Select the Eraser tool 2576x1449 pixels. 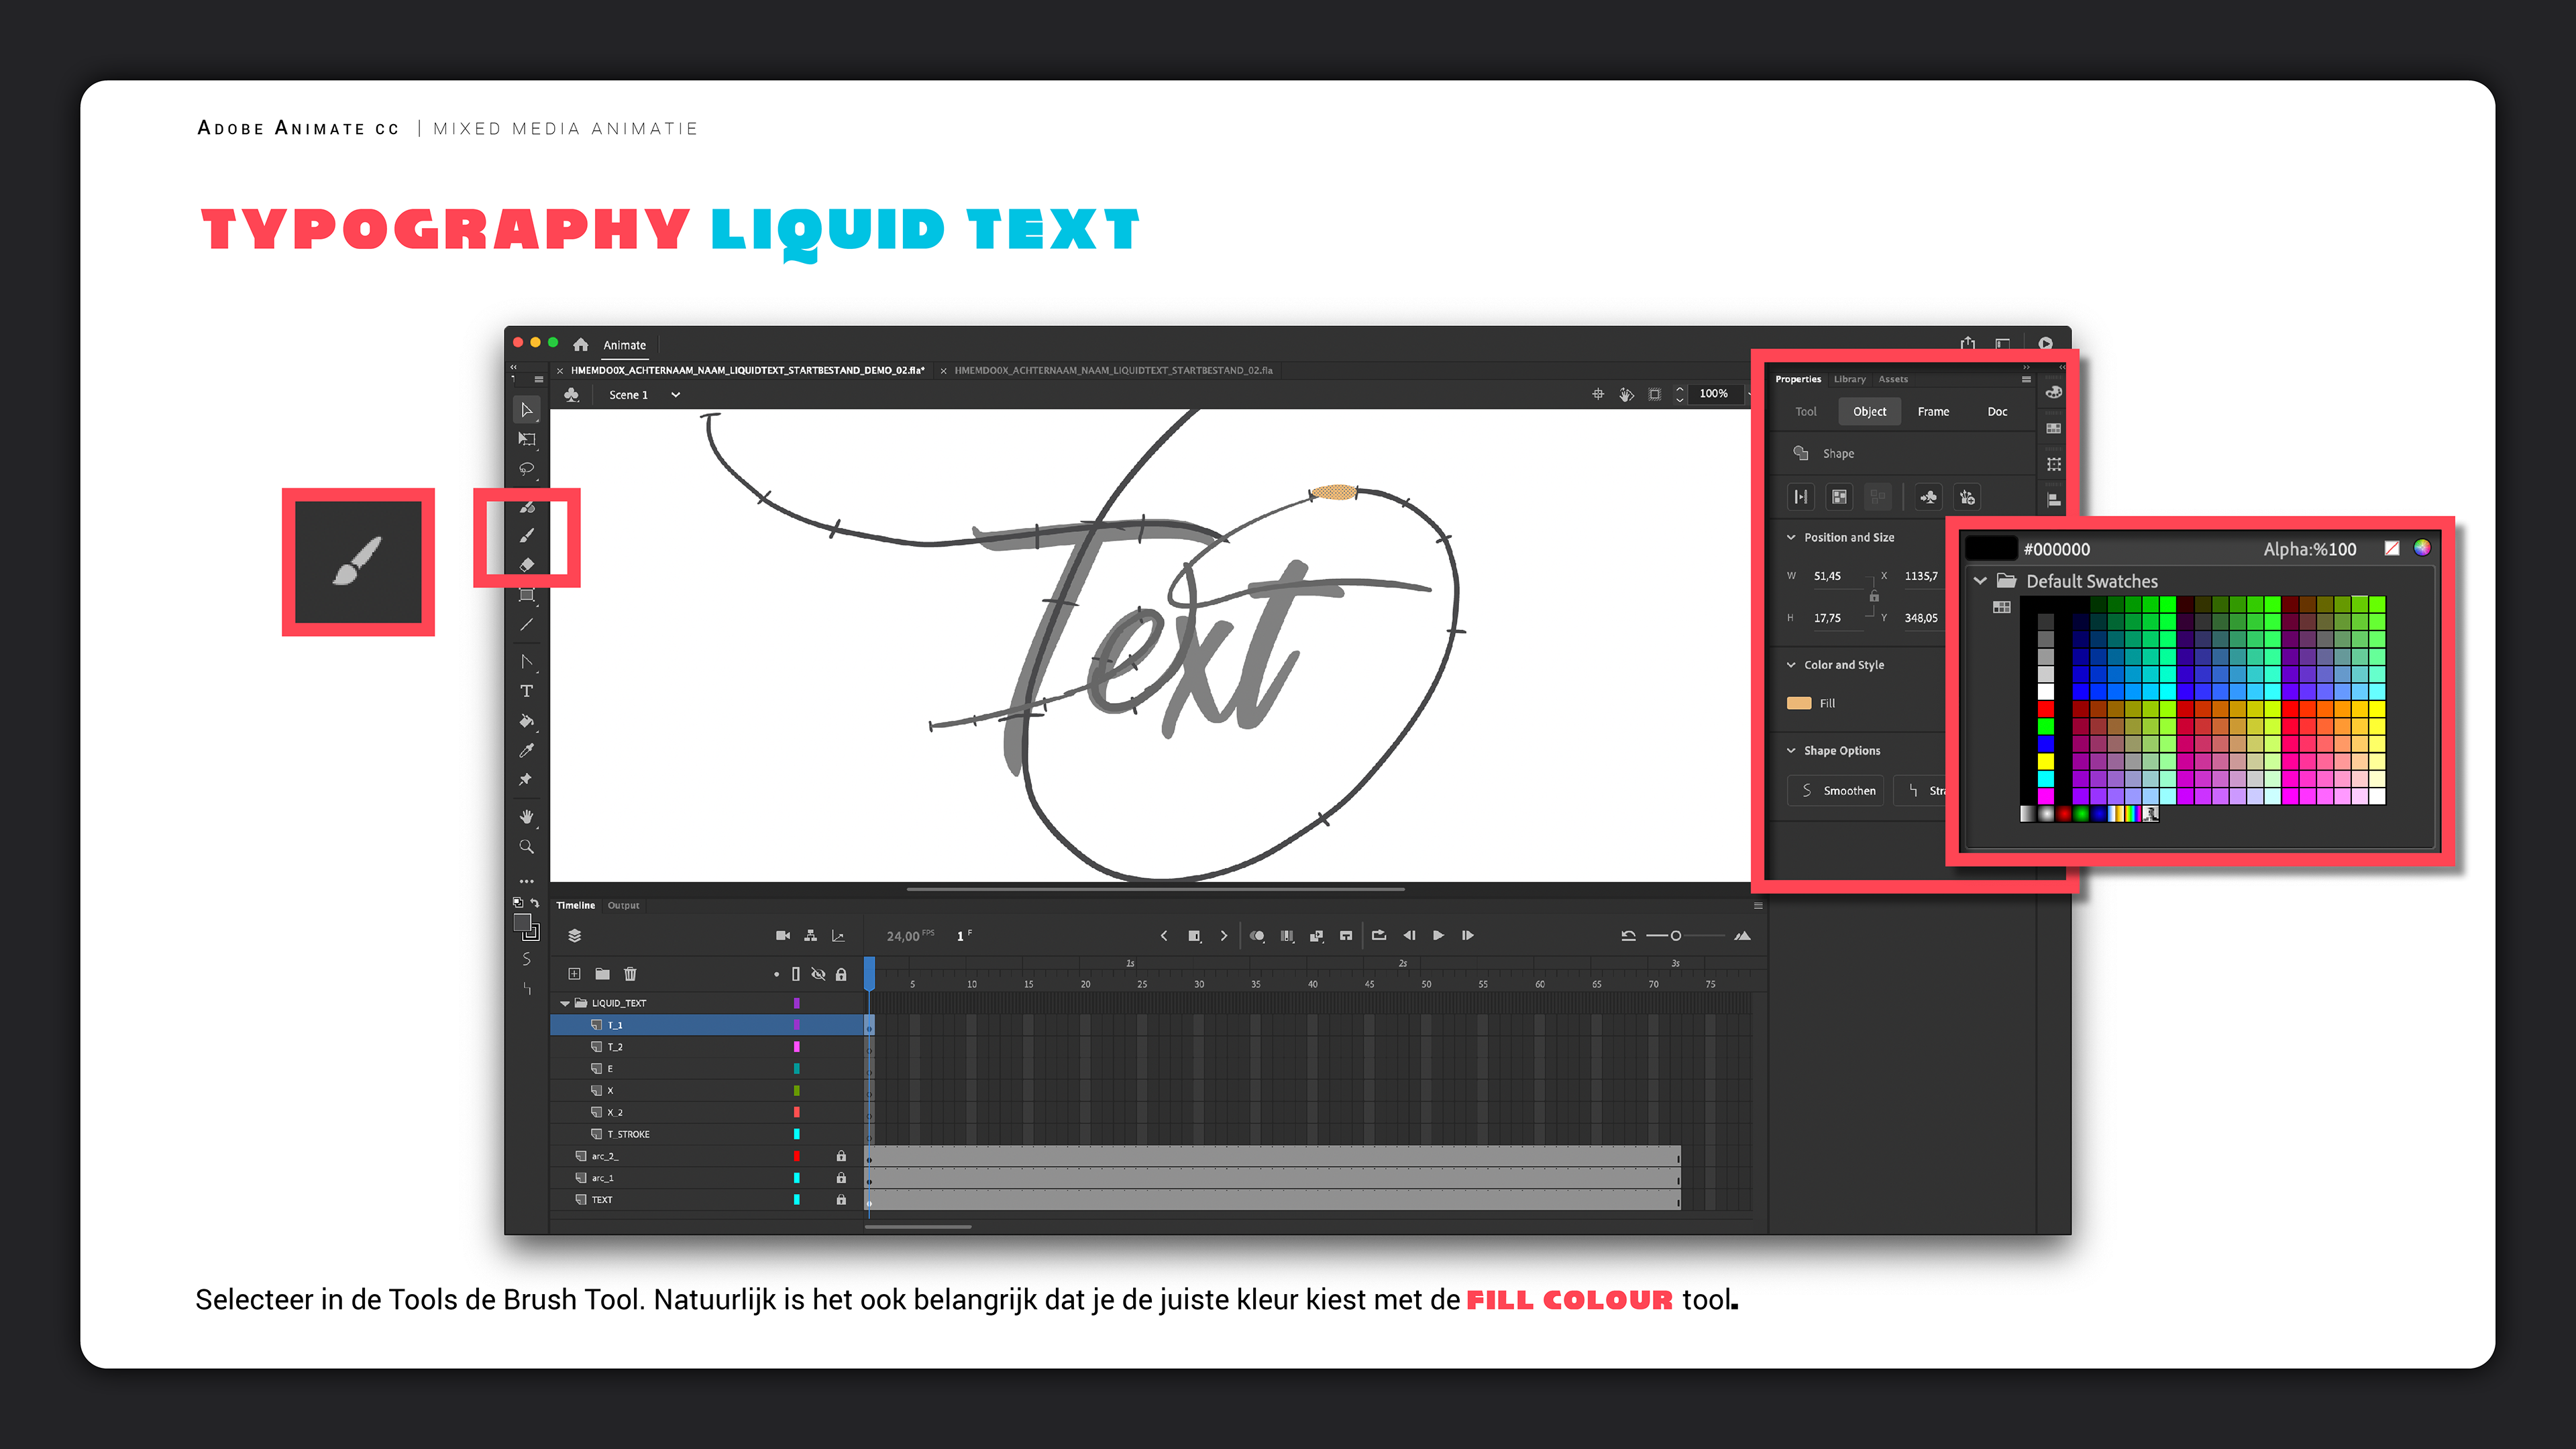[x=527, y=565]
